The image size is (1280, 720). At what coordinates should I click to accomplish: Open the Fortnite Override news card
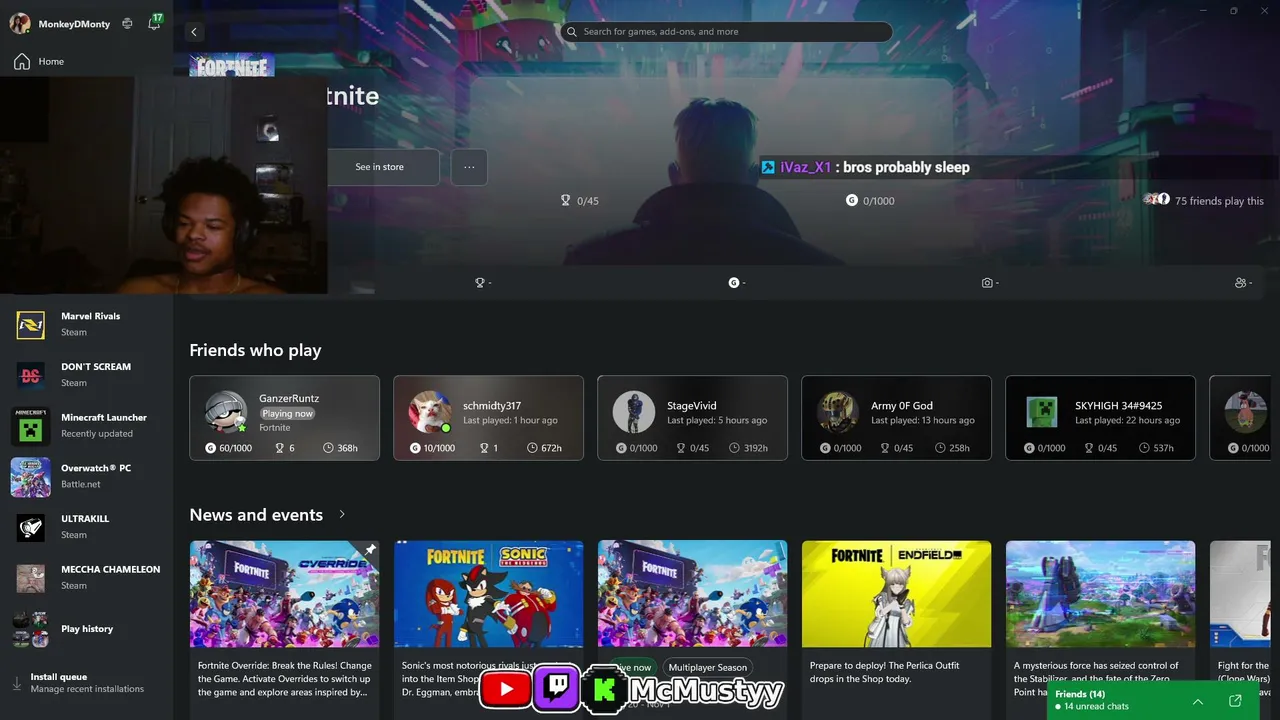(x=285, y=630)
